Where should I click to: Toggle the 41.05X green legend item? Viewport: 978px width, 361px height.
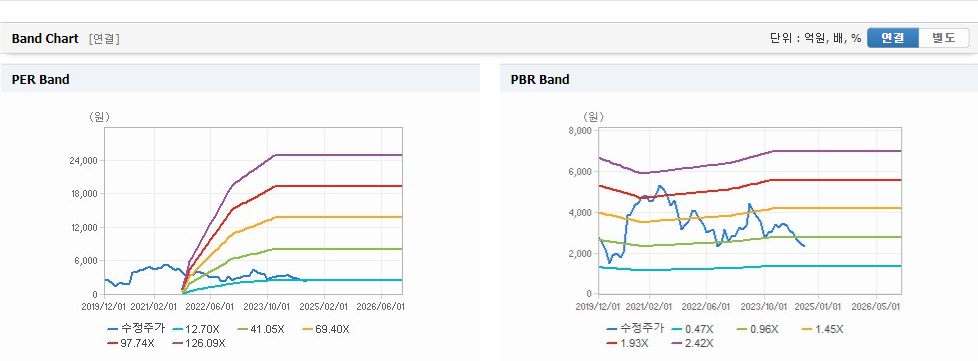coord(261,329)
